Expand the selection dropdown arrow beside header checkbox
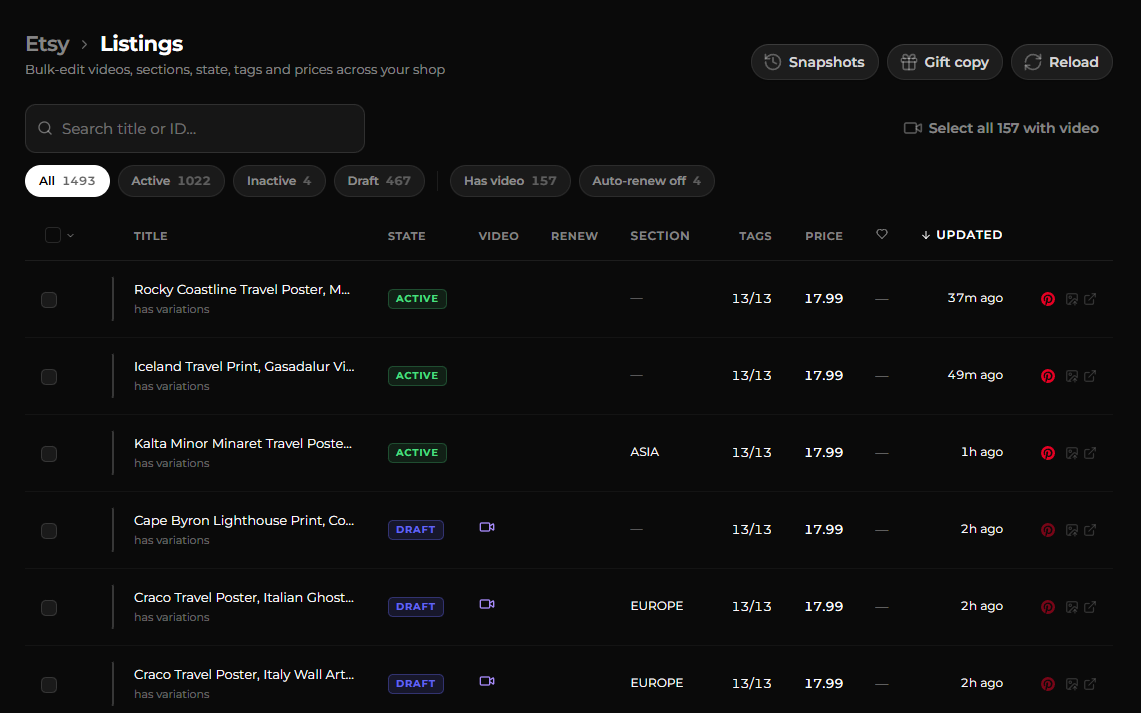 [x=71, y=236]
